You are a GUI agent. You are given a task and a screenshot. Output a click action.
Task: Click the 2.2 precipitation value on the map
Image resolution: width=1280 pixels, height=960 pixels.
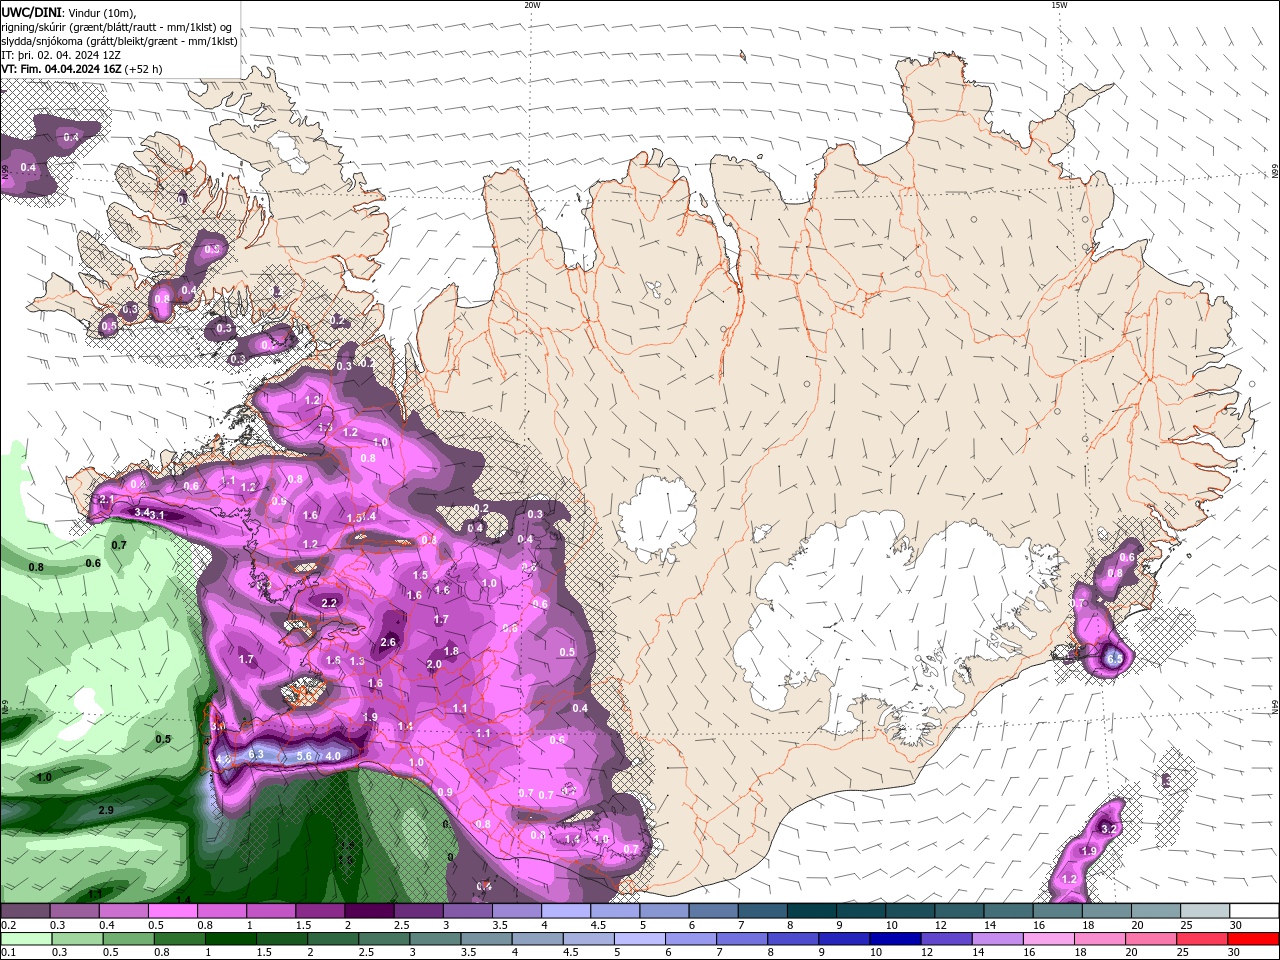[x=329, y=603]
